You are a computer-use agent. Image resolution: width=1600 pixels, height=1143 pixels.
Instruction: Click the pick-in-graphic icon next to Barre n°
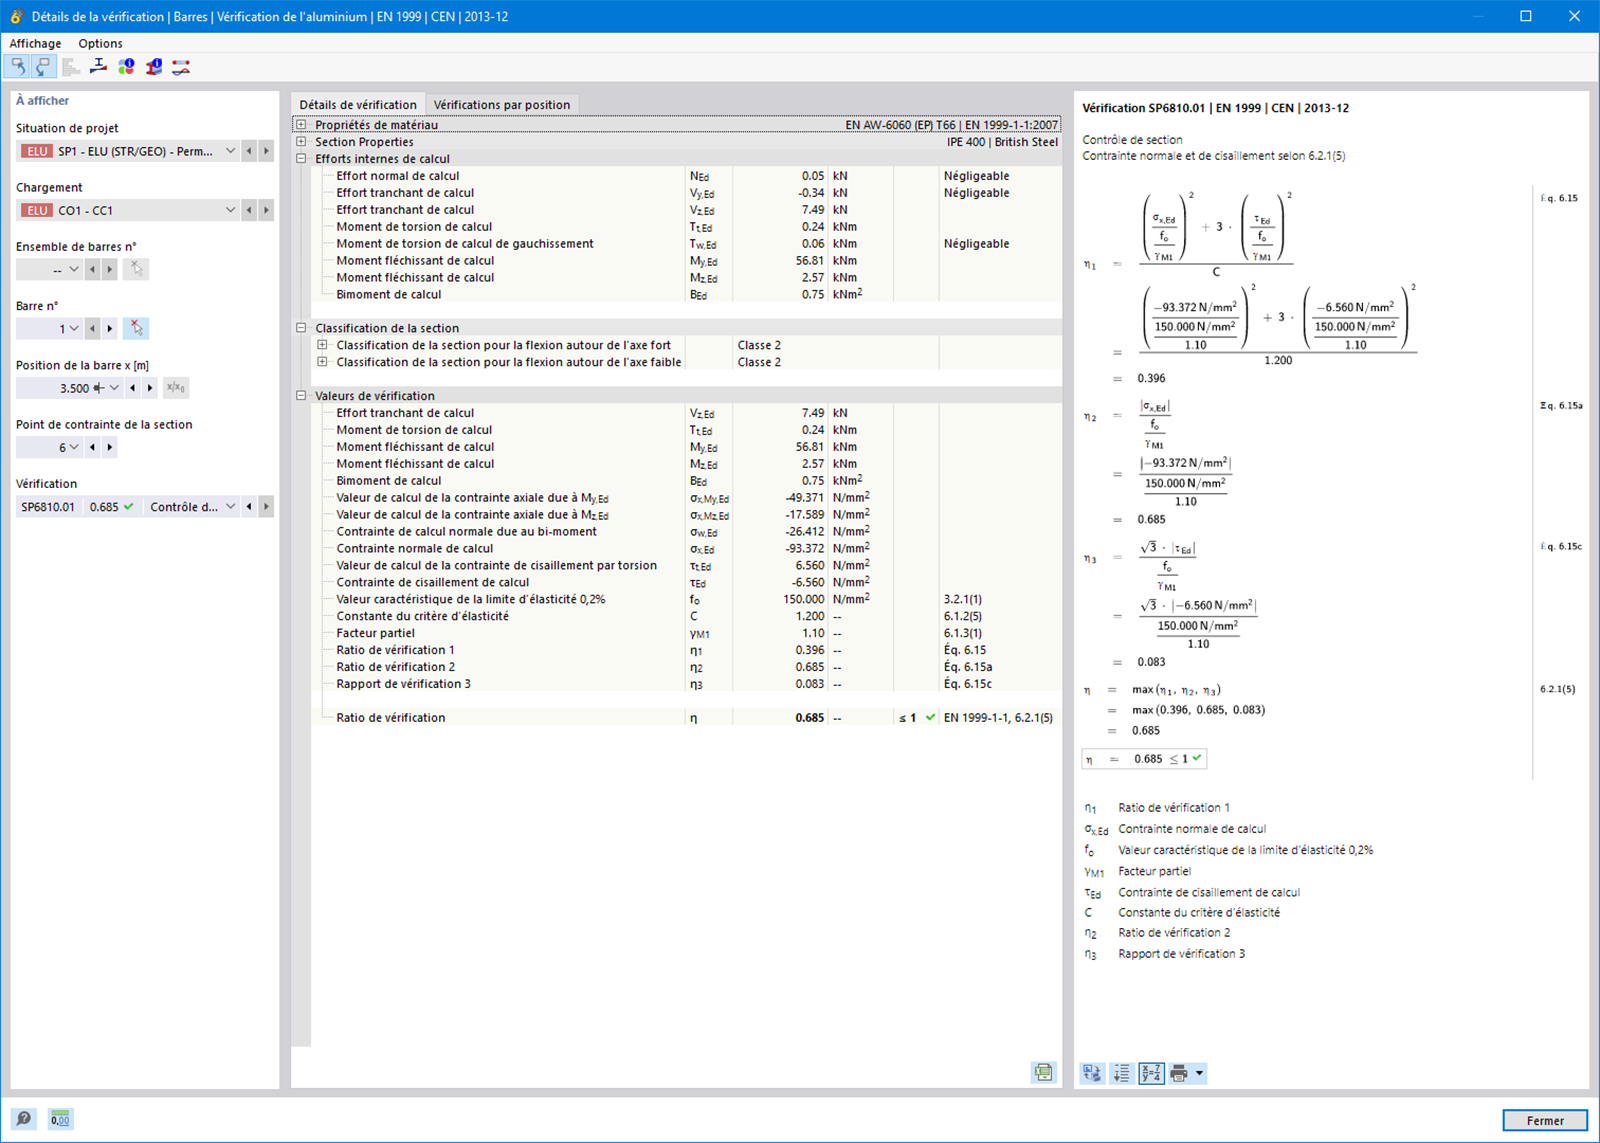pyautogui.click(x=136, y=328)
